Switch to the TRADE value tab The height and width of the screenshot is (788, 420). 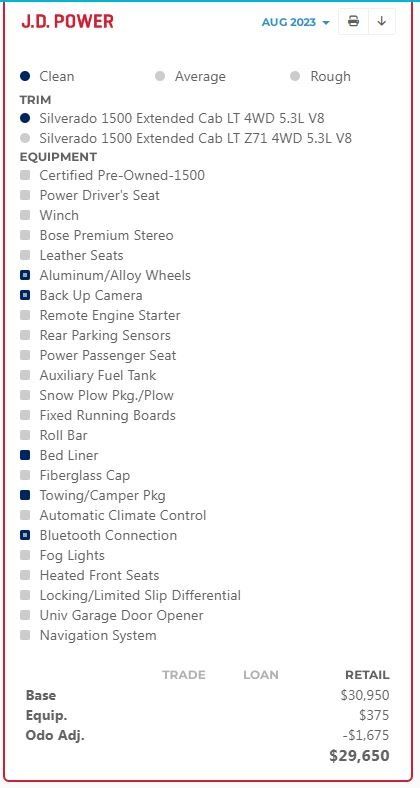pyautogui.click(x=183, y=675)
